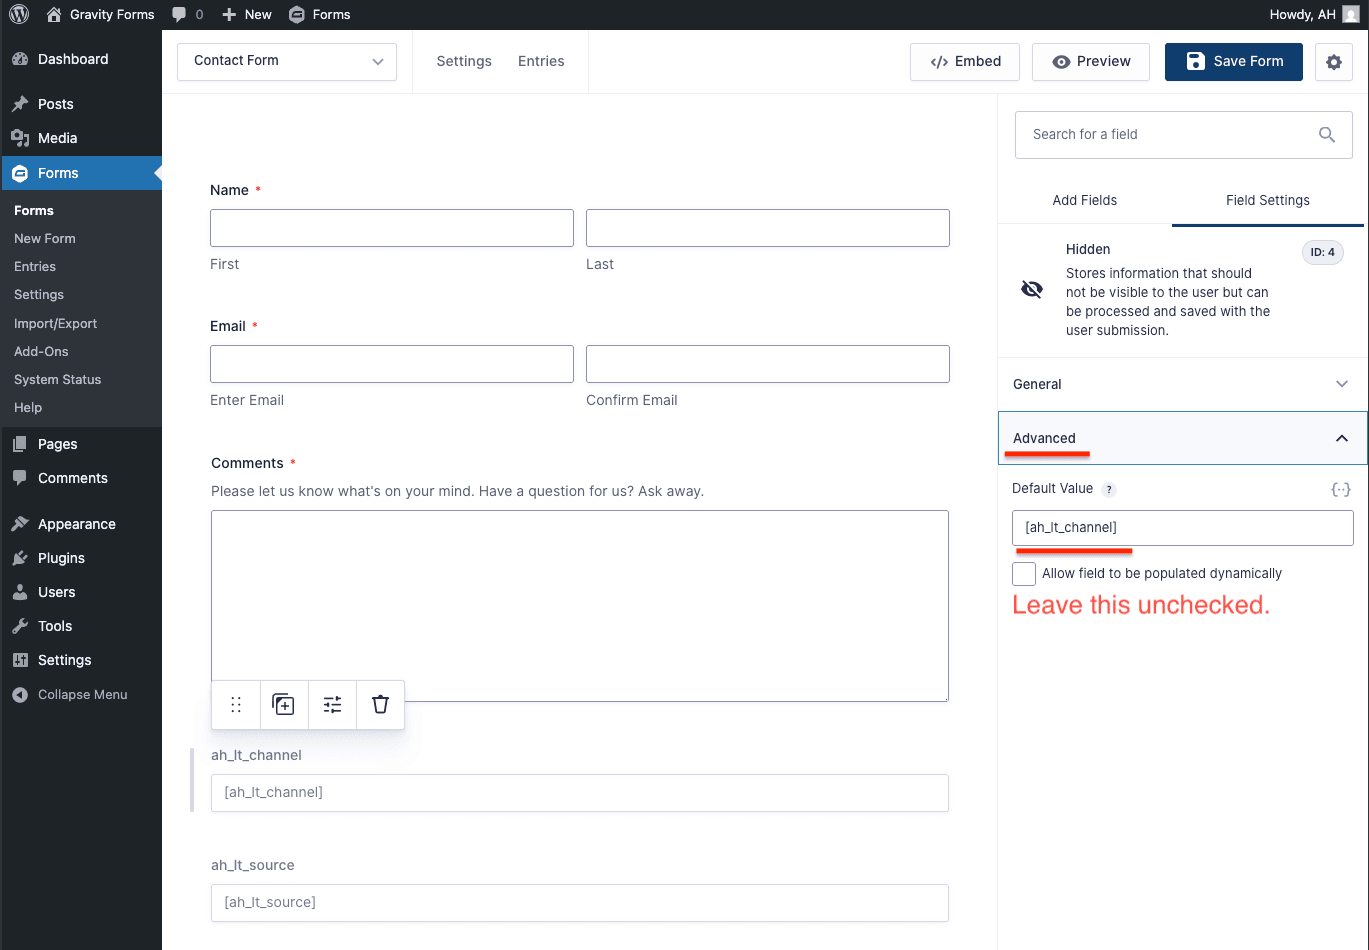The height and width of the screenshot is (950, 1369).
Task: Open the Entries tab
Action: click(541, 61)
